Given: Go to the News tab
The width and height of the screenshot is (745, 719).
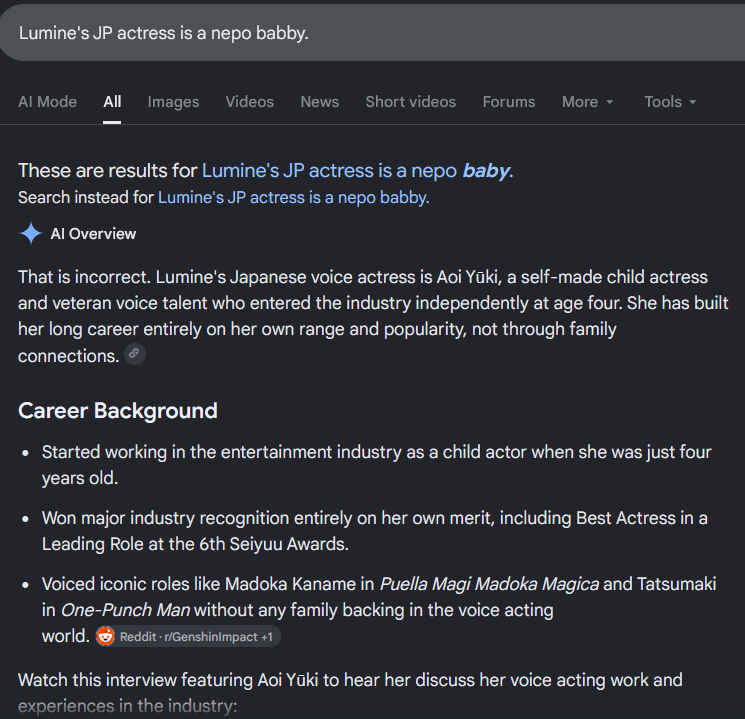Looking at the screenshot, I should pyautogui.click(x=320, y=102).
